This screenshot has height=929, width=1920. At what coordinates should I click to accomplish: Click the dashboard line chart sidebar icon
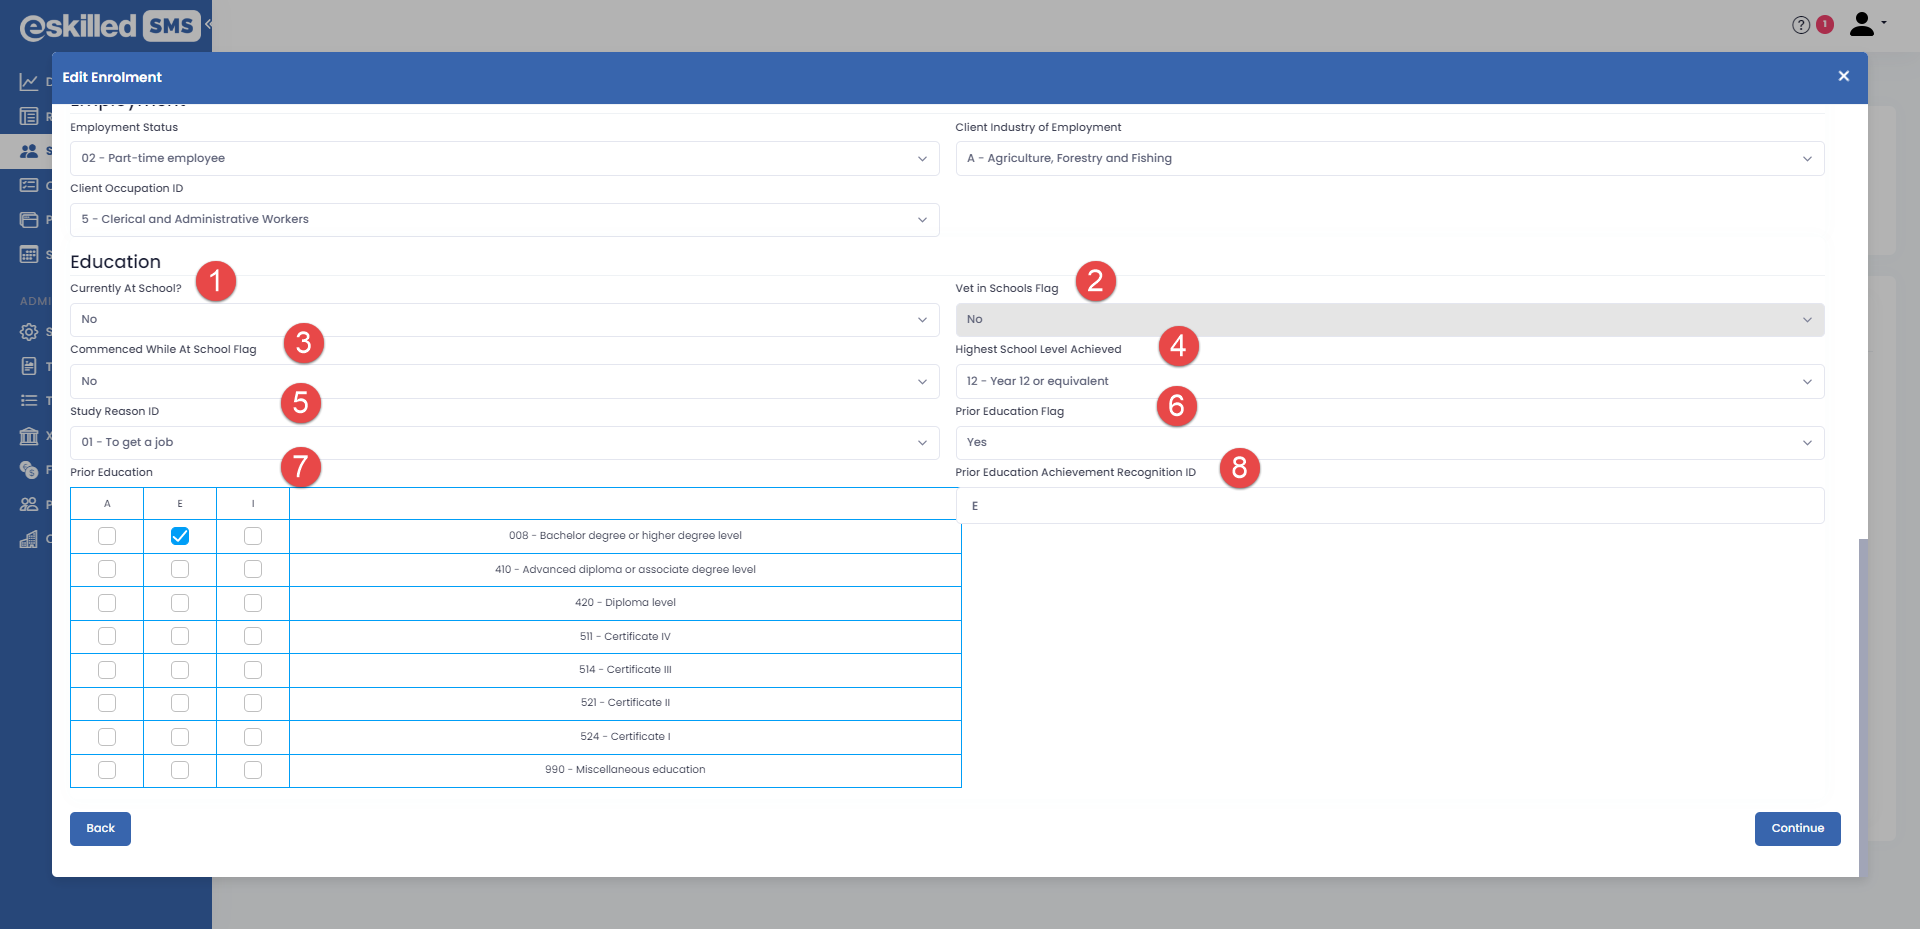pos(29,82)
